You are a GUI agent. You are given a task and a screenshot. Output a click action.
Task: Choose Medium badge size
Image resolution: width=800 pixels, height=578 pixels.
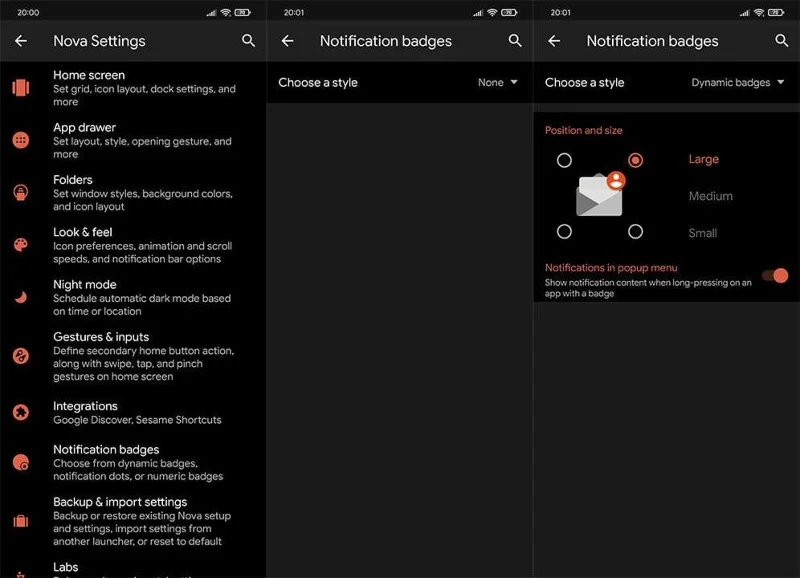click(711, 196)
